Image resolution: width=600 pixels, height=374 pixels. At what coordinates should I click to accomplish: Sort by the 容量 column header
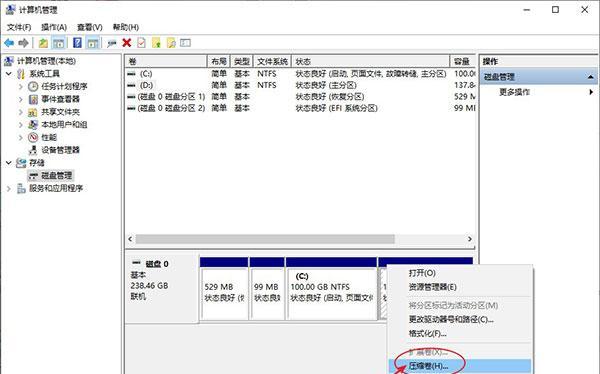coord(463,61)
